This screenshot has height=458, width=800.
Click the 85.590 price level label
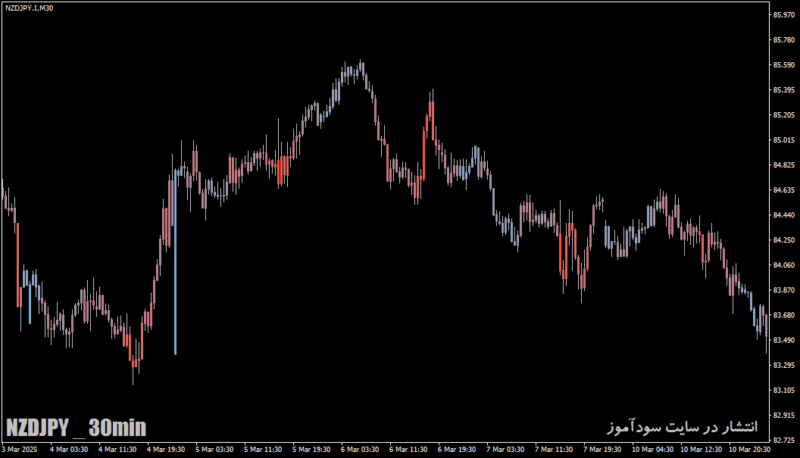(784, 65)
